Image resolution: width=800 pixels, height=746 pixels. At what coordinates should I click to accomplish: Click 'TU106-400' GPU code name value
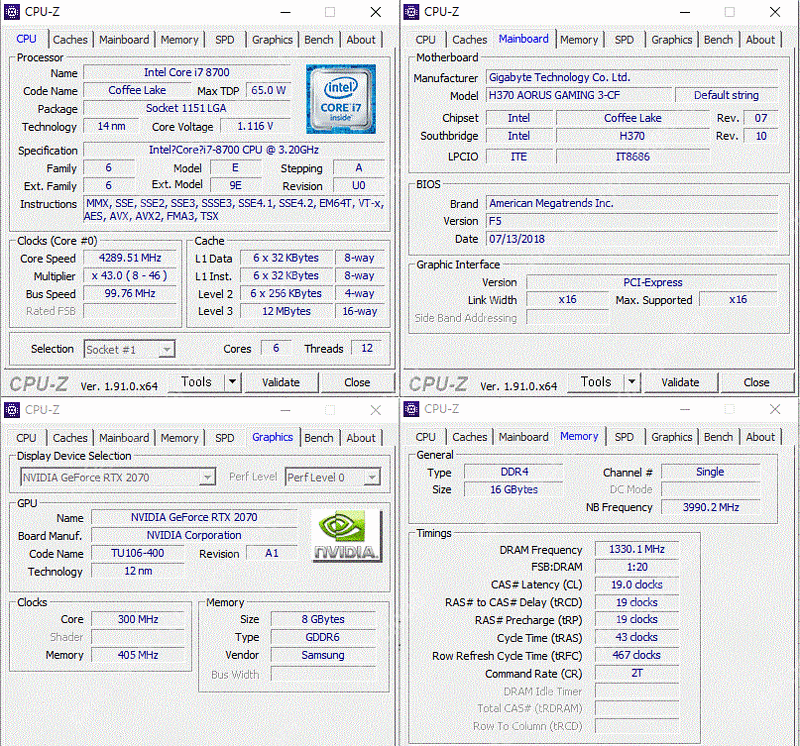(138, 553)
